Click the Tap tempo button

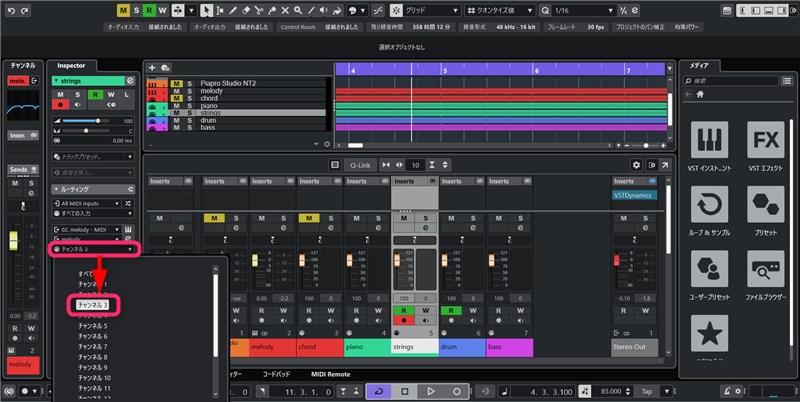[647, 391]
